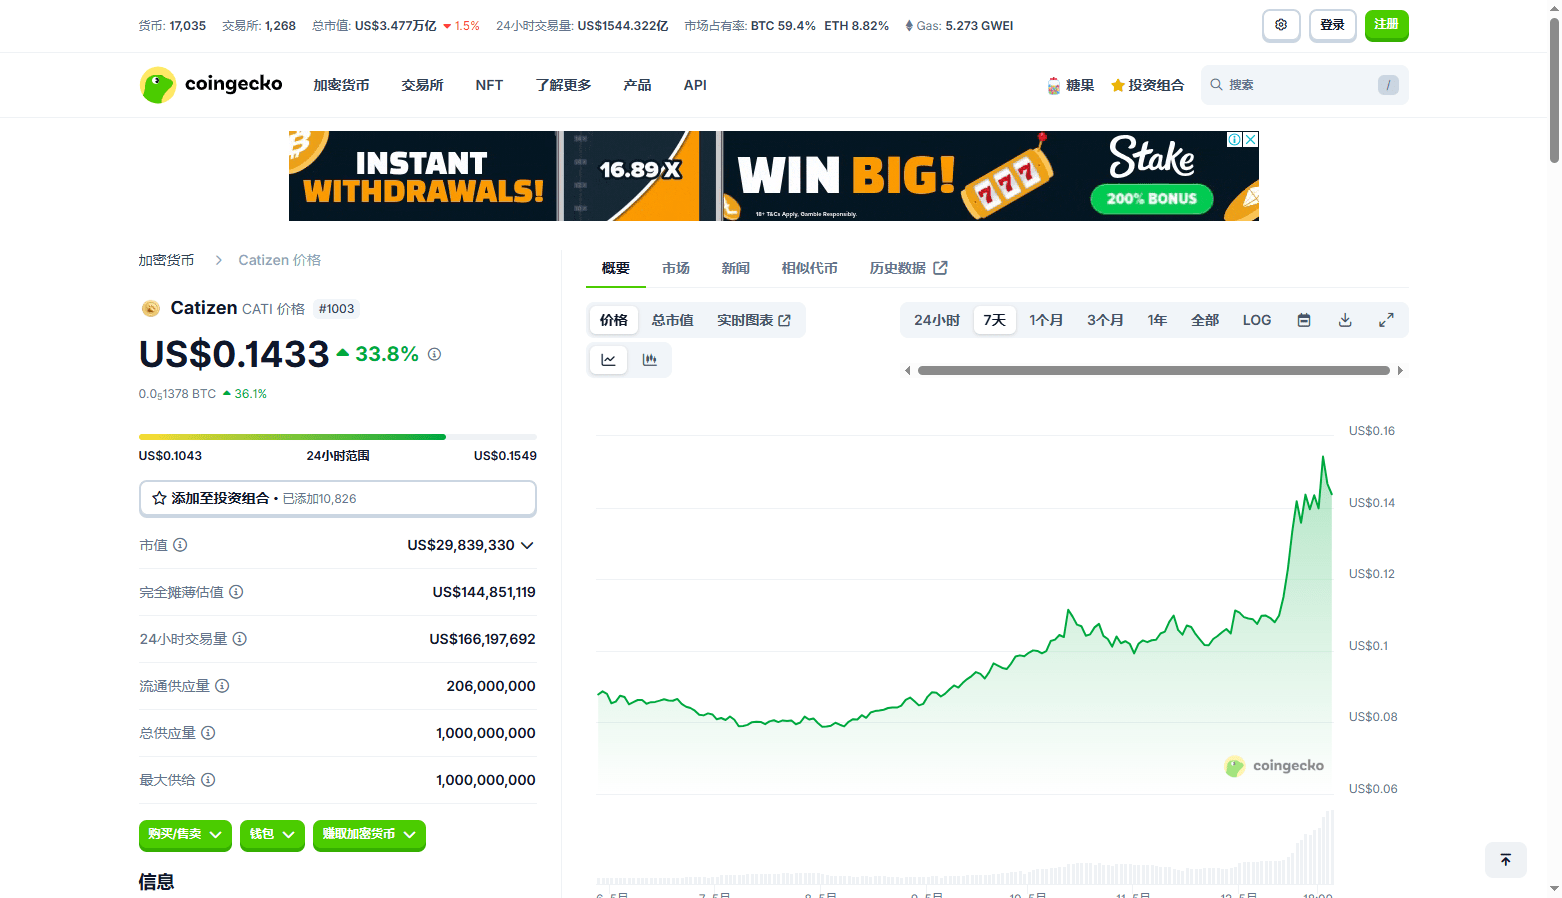Select 1个月 time range
The width and height of the screenshot is (1562, 898).
1046,320
